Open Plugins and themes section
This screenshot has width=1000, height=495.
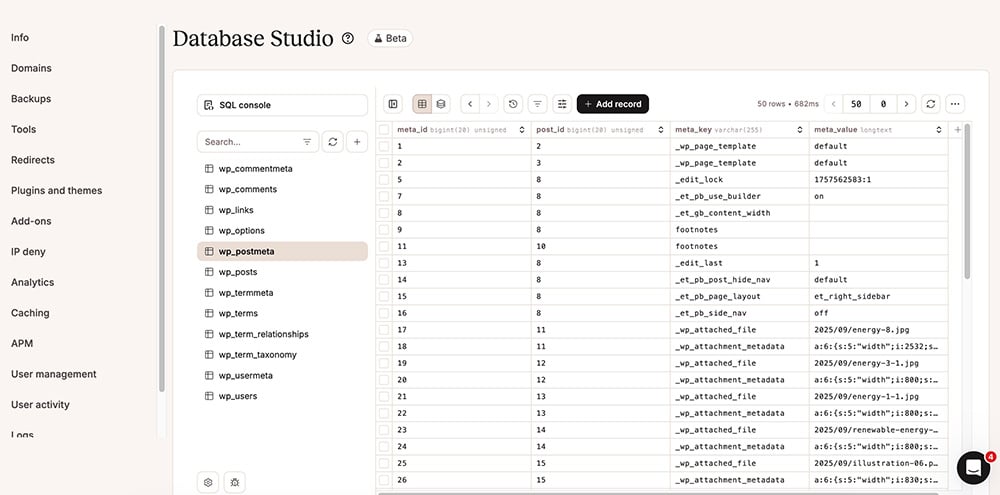56,191
